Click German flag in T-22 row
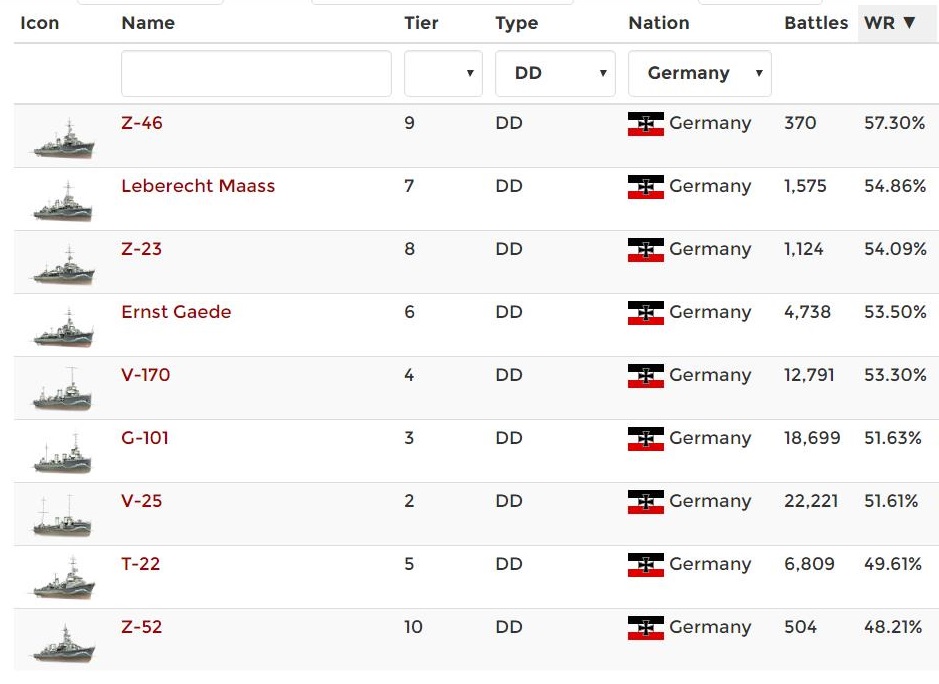Image resolution: width=939 pixels, height=684 pixels. [646, 565]
